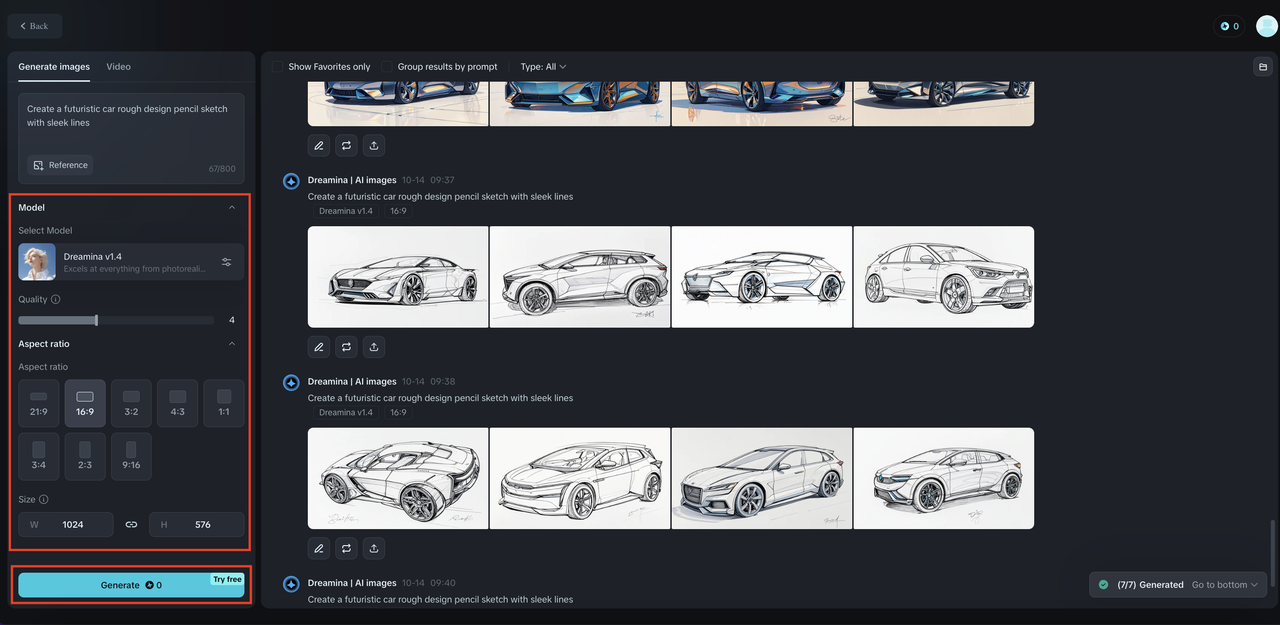This screenshot has width=1280, height=625.
Task: Click the Dreamina v1.4 tag under the 09:37 prompt
Action: 346,211
